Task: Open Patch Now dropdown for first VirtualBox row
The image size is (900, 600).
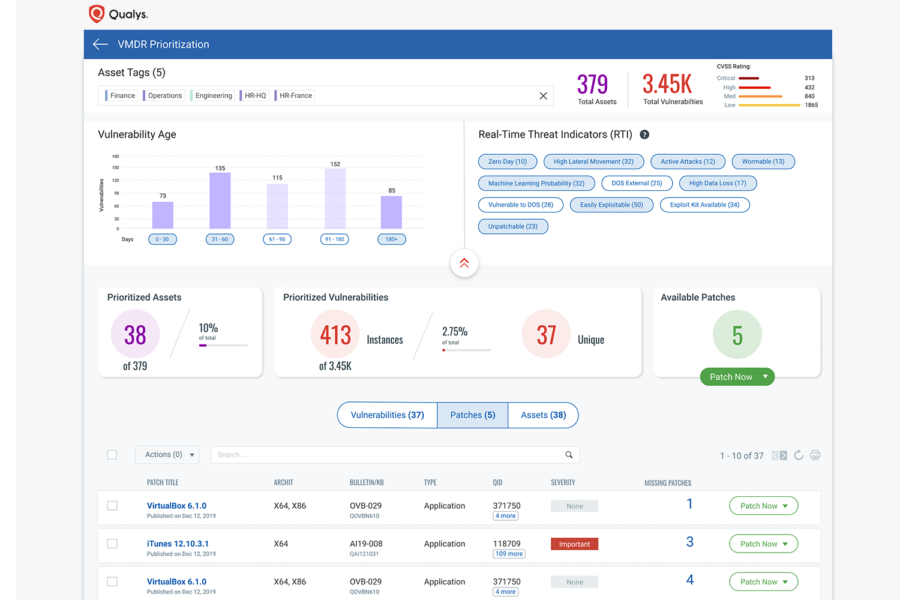Action: pyautogui.click(x=763, y=506)
